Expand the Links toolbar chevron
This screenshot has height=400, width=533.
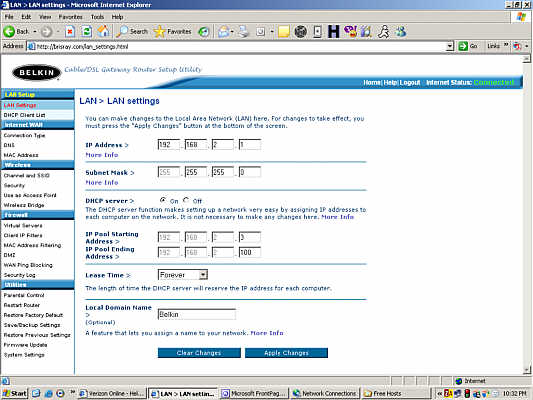[506, 45]
